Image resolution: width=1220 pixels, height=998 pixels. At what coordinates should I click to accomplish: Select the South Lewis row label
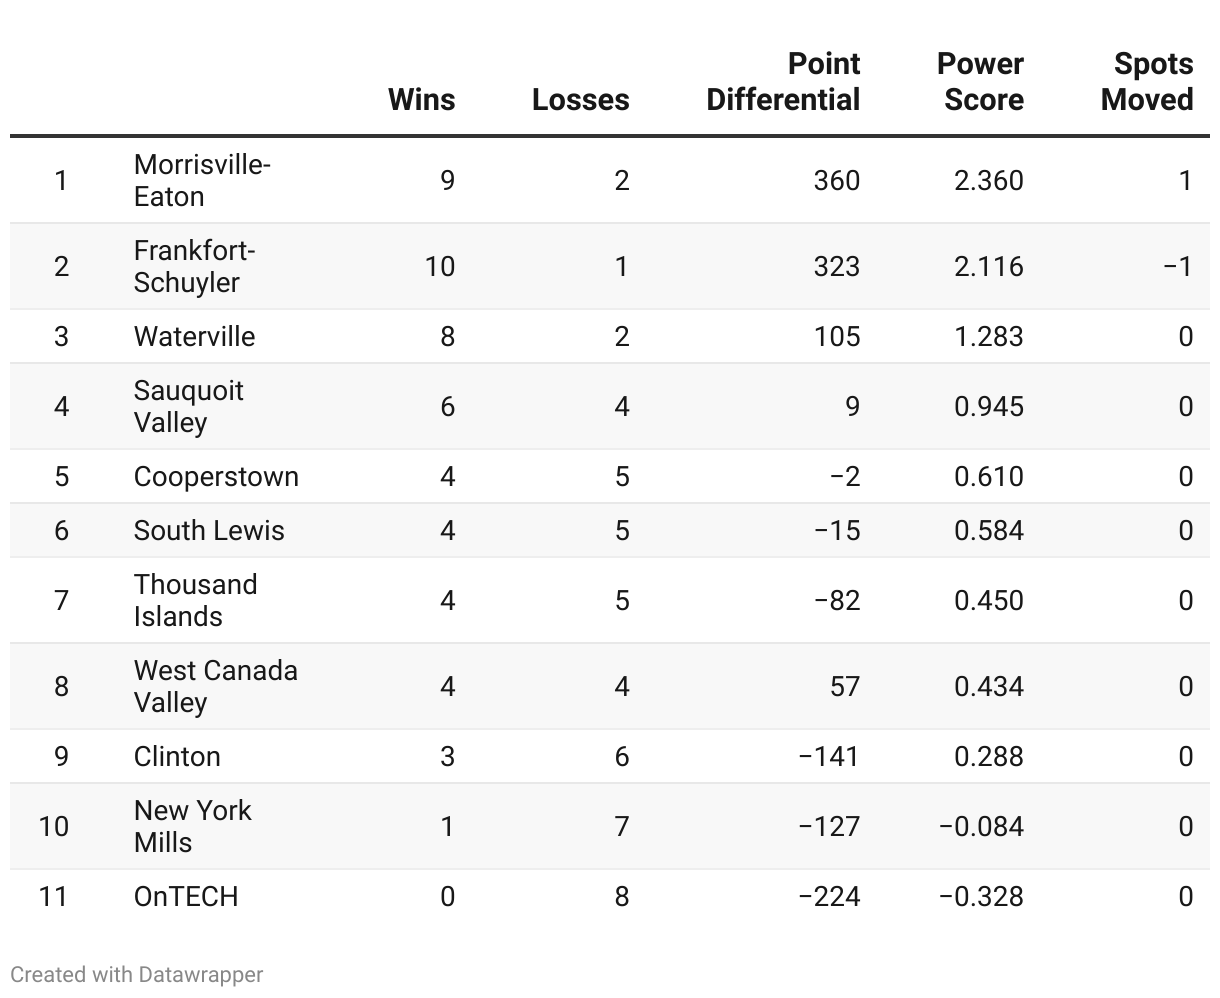(x=209, y=530)
